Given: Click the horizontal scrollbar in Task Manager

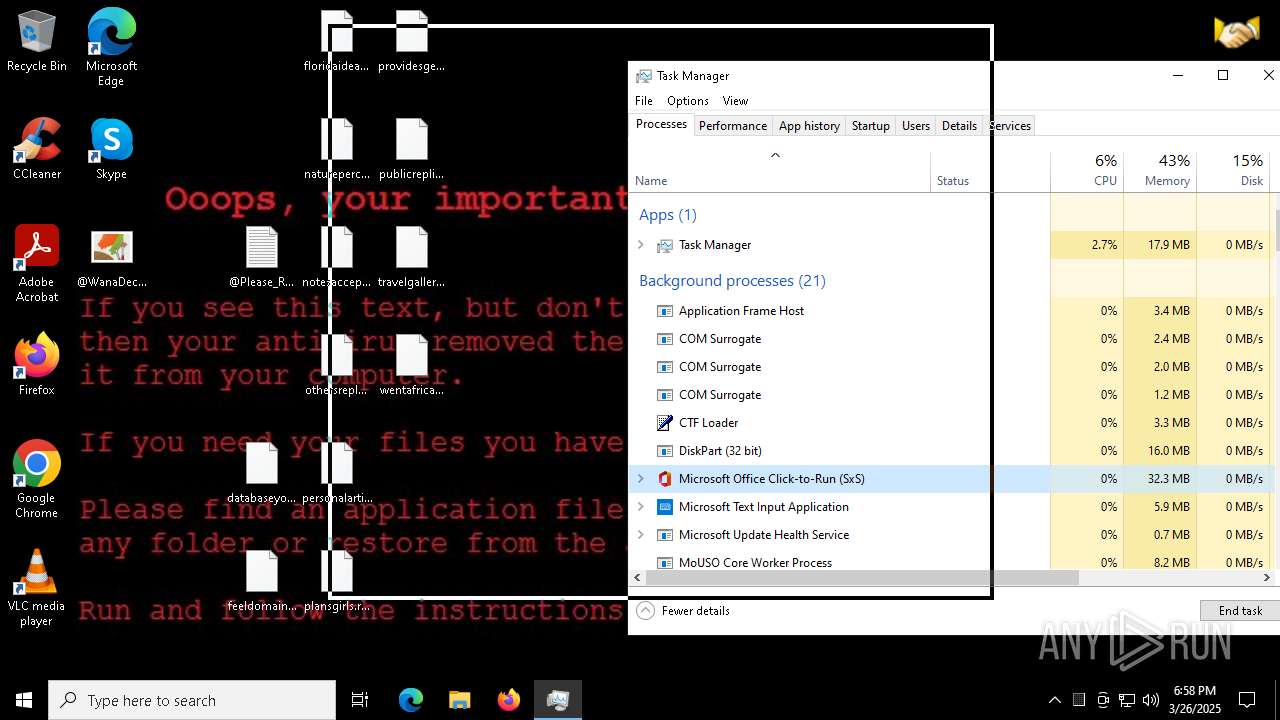Looking at the screenshot, I should click(862, 578).
